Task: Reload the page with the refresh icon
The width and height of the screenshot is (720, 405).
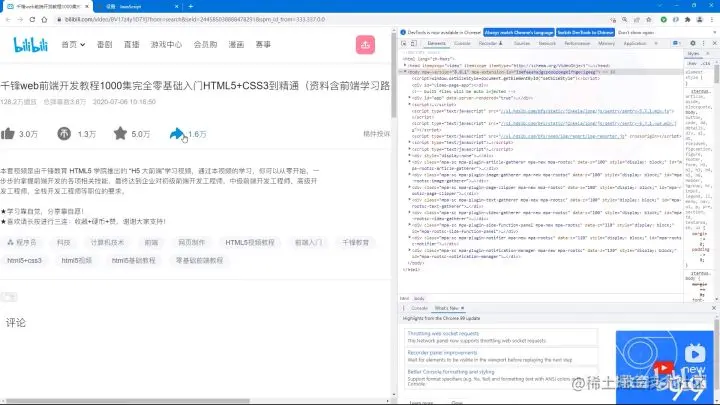Action: [x=32, y=19]
